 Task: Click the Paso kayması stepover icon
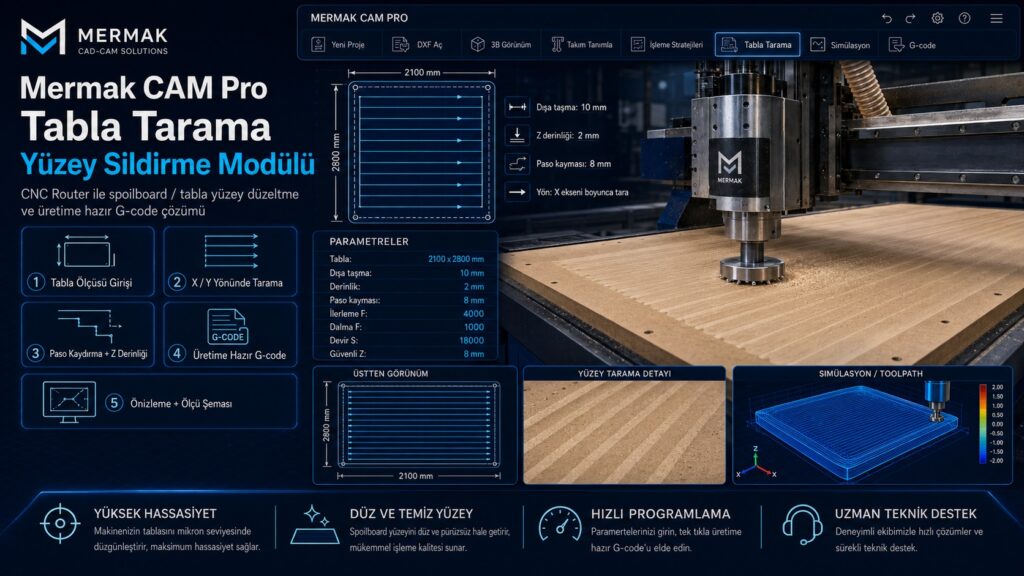517,163
